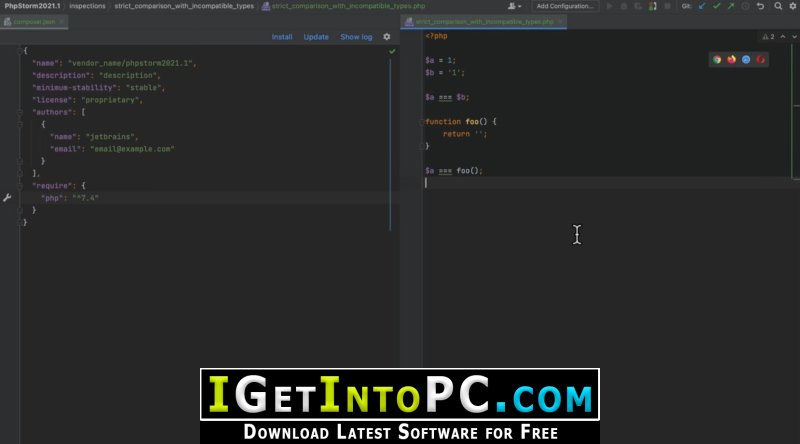Viewport: 800px width, 444px height.
Task: Click the $a = 1; line
Action: pos(440,60)
